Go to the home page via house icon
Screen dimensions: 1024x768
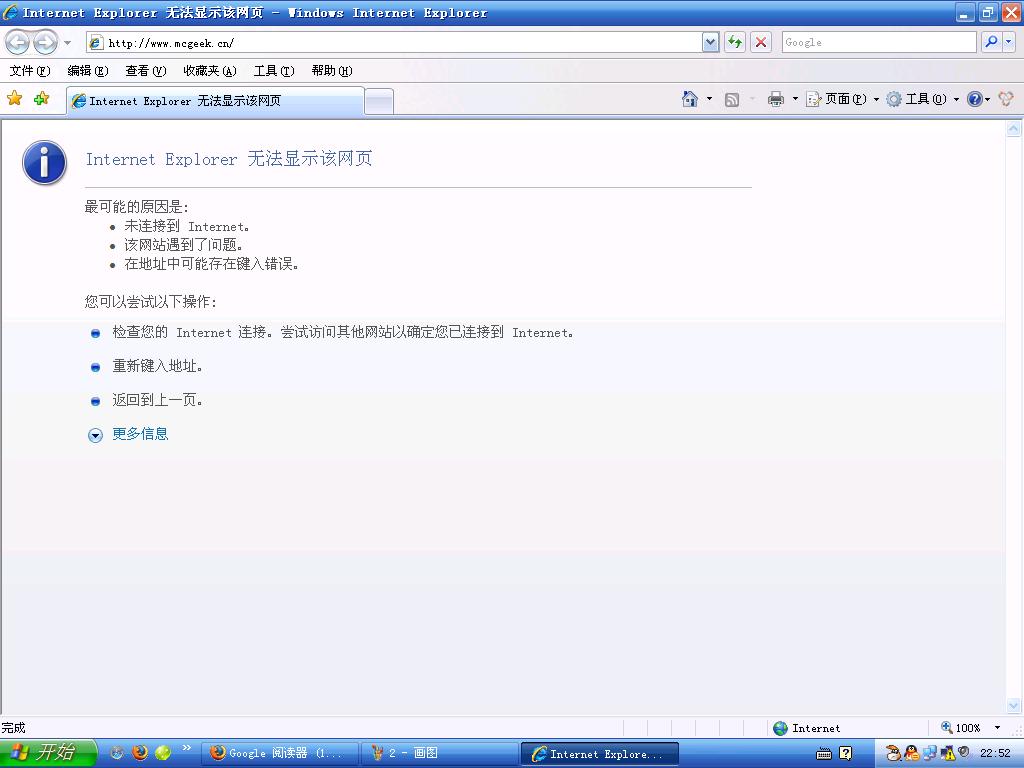tap(690, 99)
